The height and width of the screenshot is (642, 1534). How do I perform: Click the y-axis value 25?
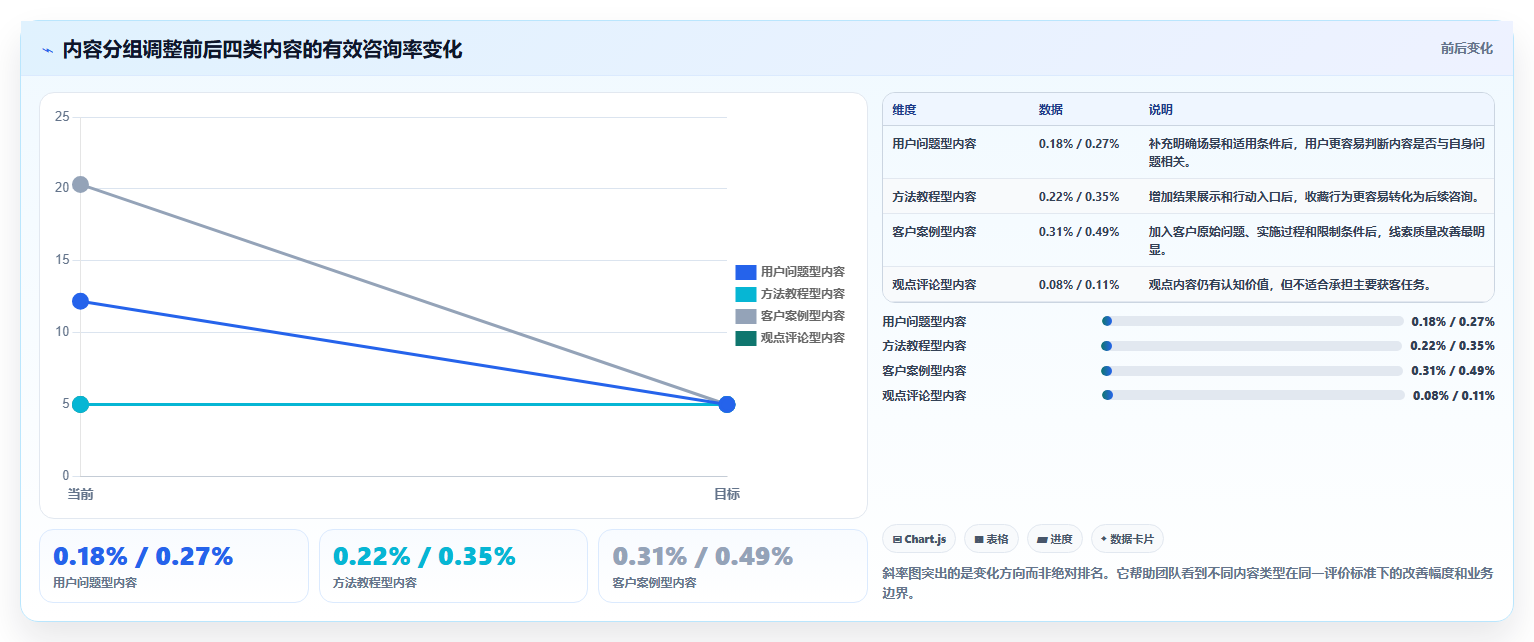(x=62, y=117)
